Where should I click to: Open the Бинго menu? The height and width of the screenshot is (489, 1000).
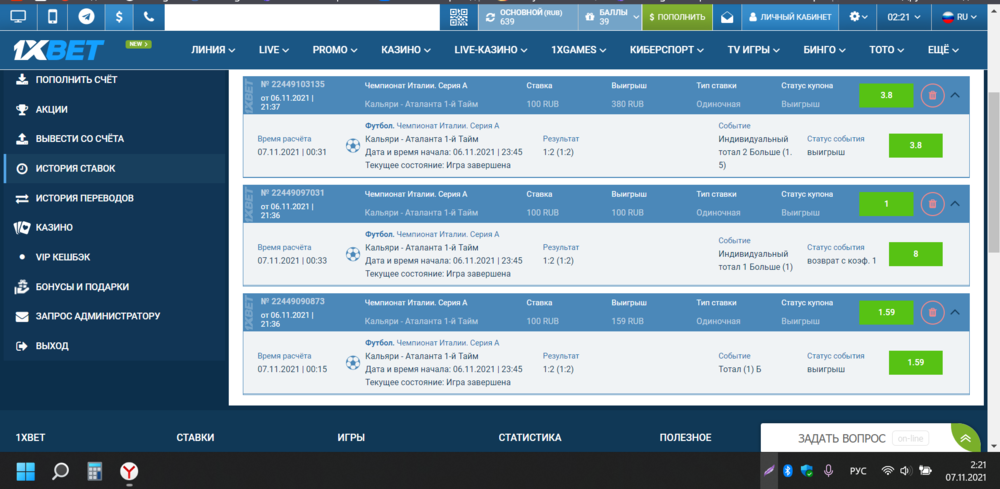pyautogui.click(x=825, y=50)
